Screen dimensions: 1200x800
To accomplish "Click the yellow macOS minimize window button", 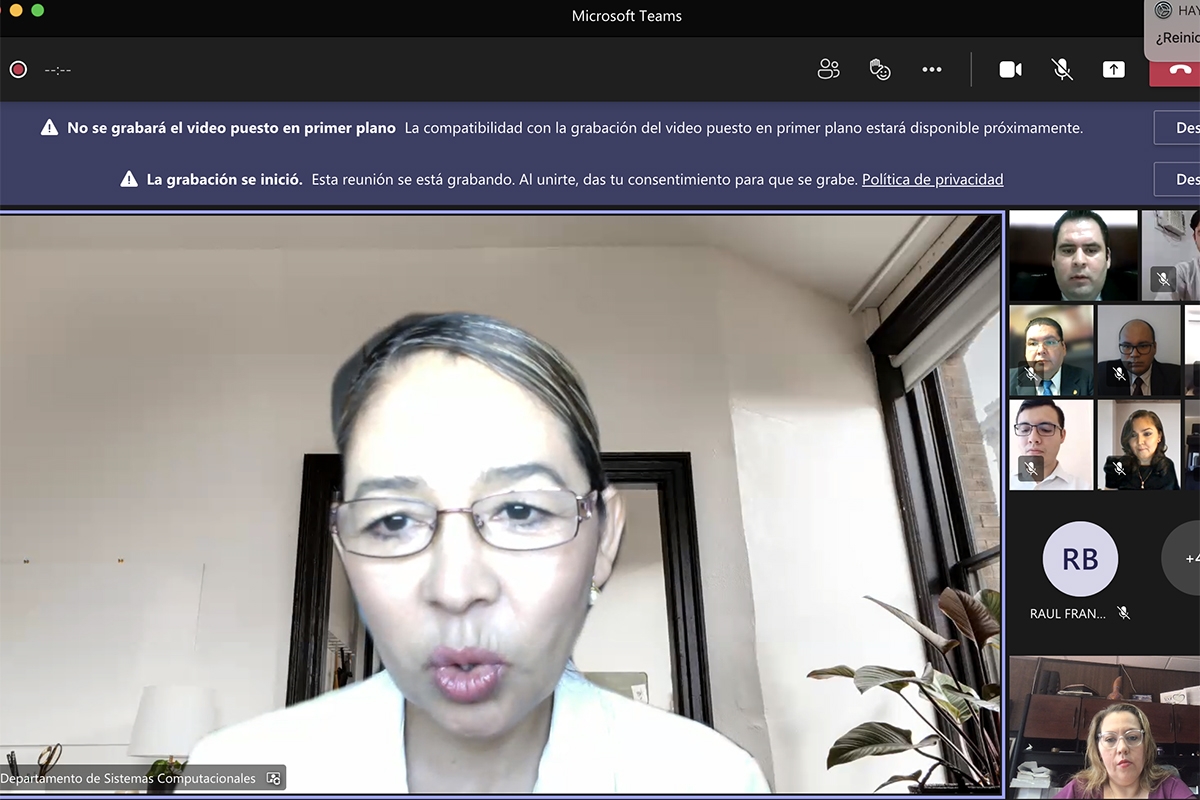I will click(16, 10).
